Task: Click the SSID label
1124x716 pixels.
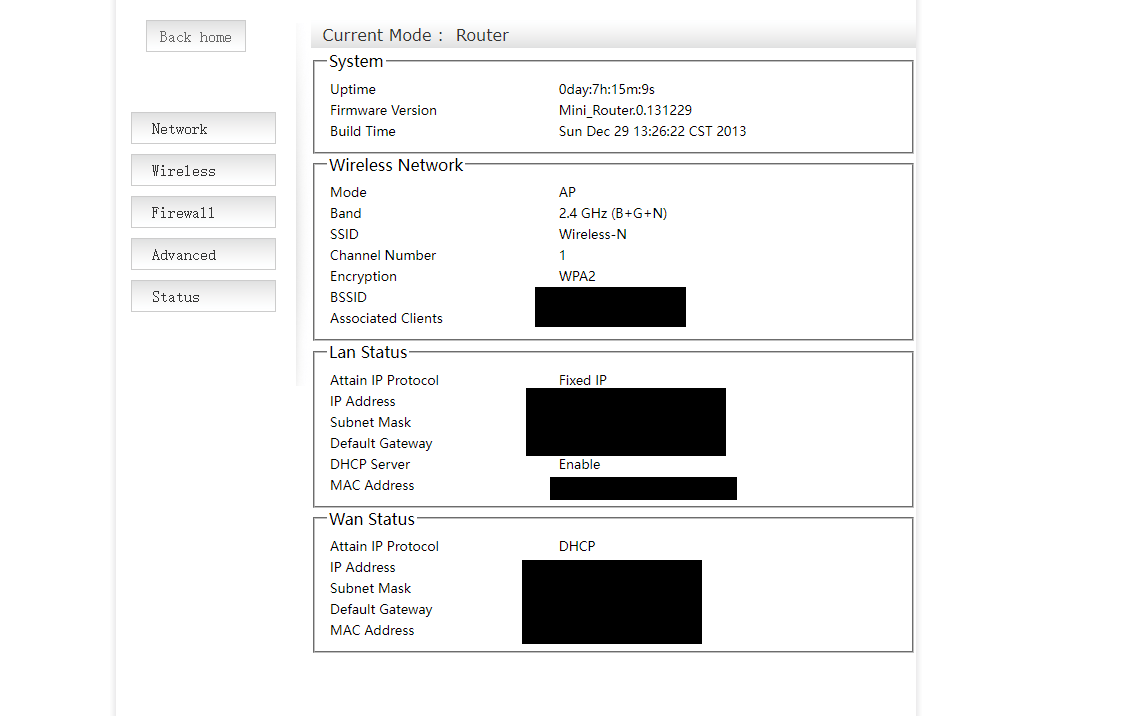Action: coord(344,234)
